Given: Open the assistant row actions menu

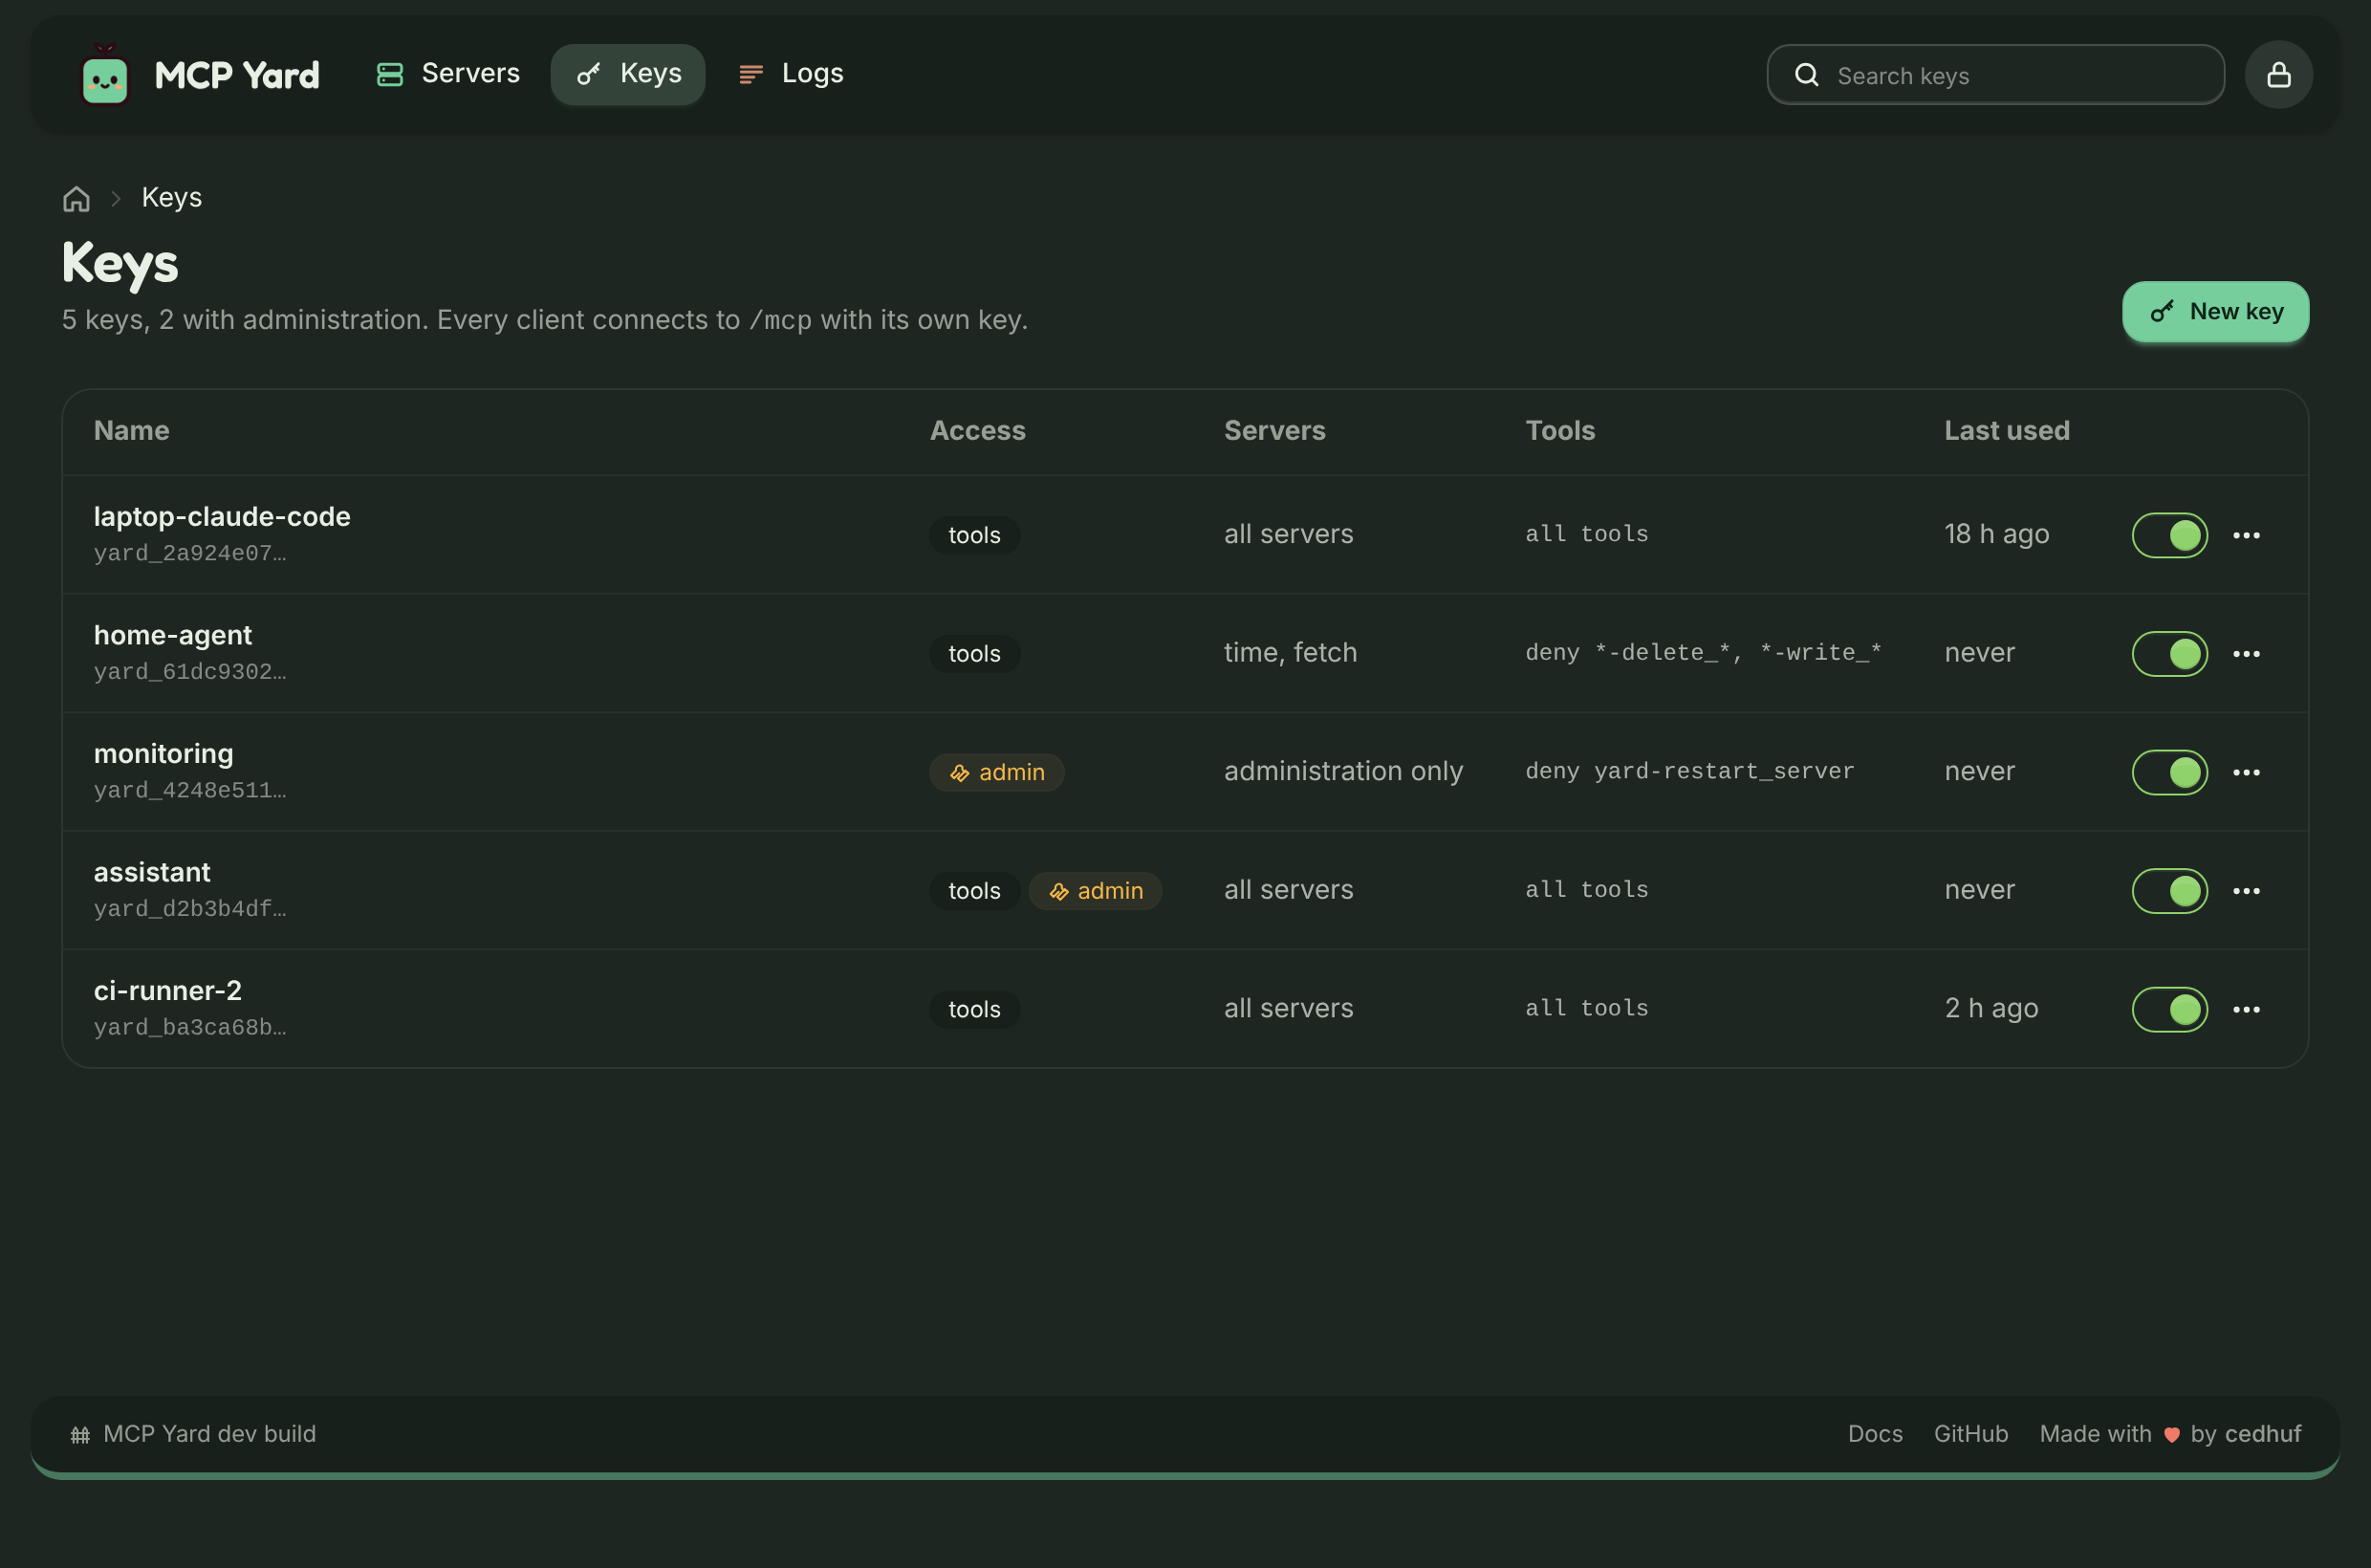Looking at the screenshot, I should [2246, 890].
